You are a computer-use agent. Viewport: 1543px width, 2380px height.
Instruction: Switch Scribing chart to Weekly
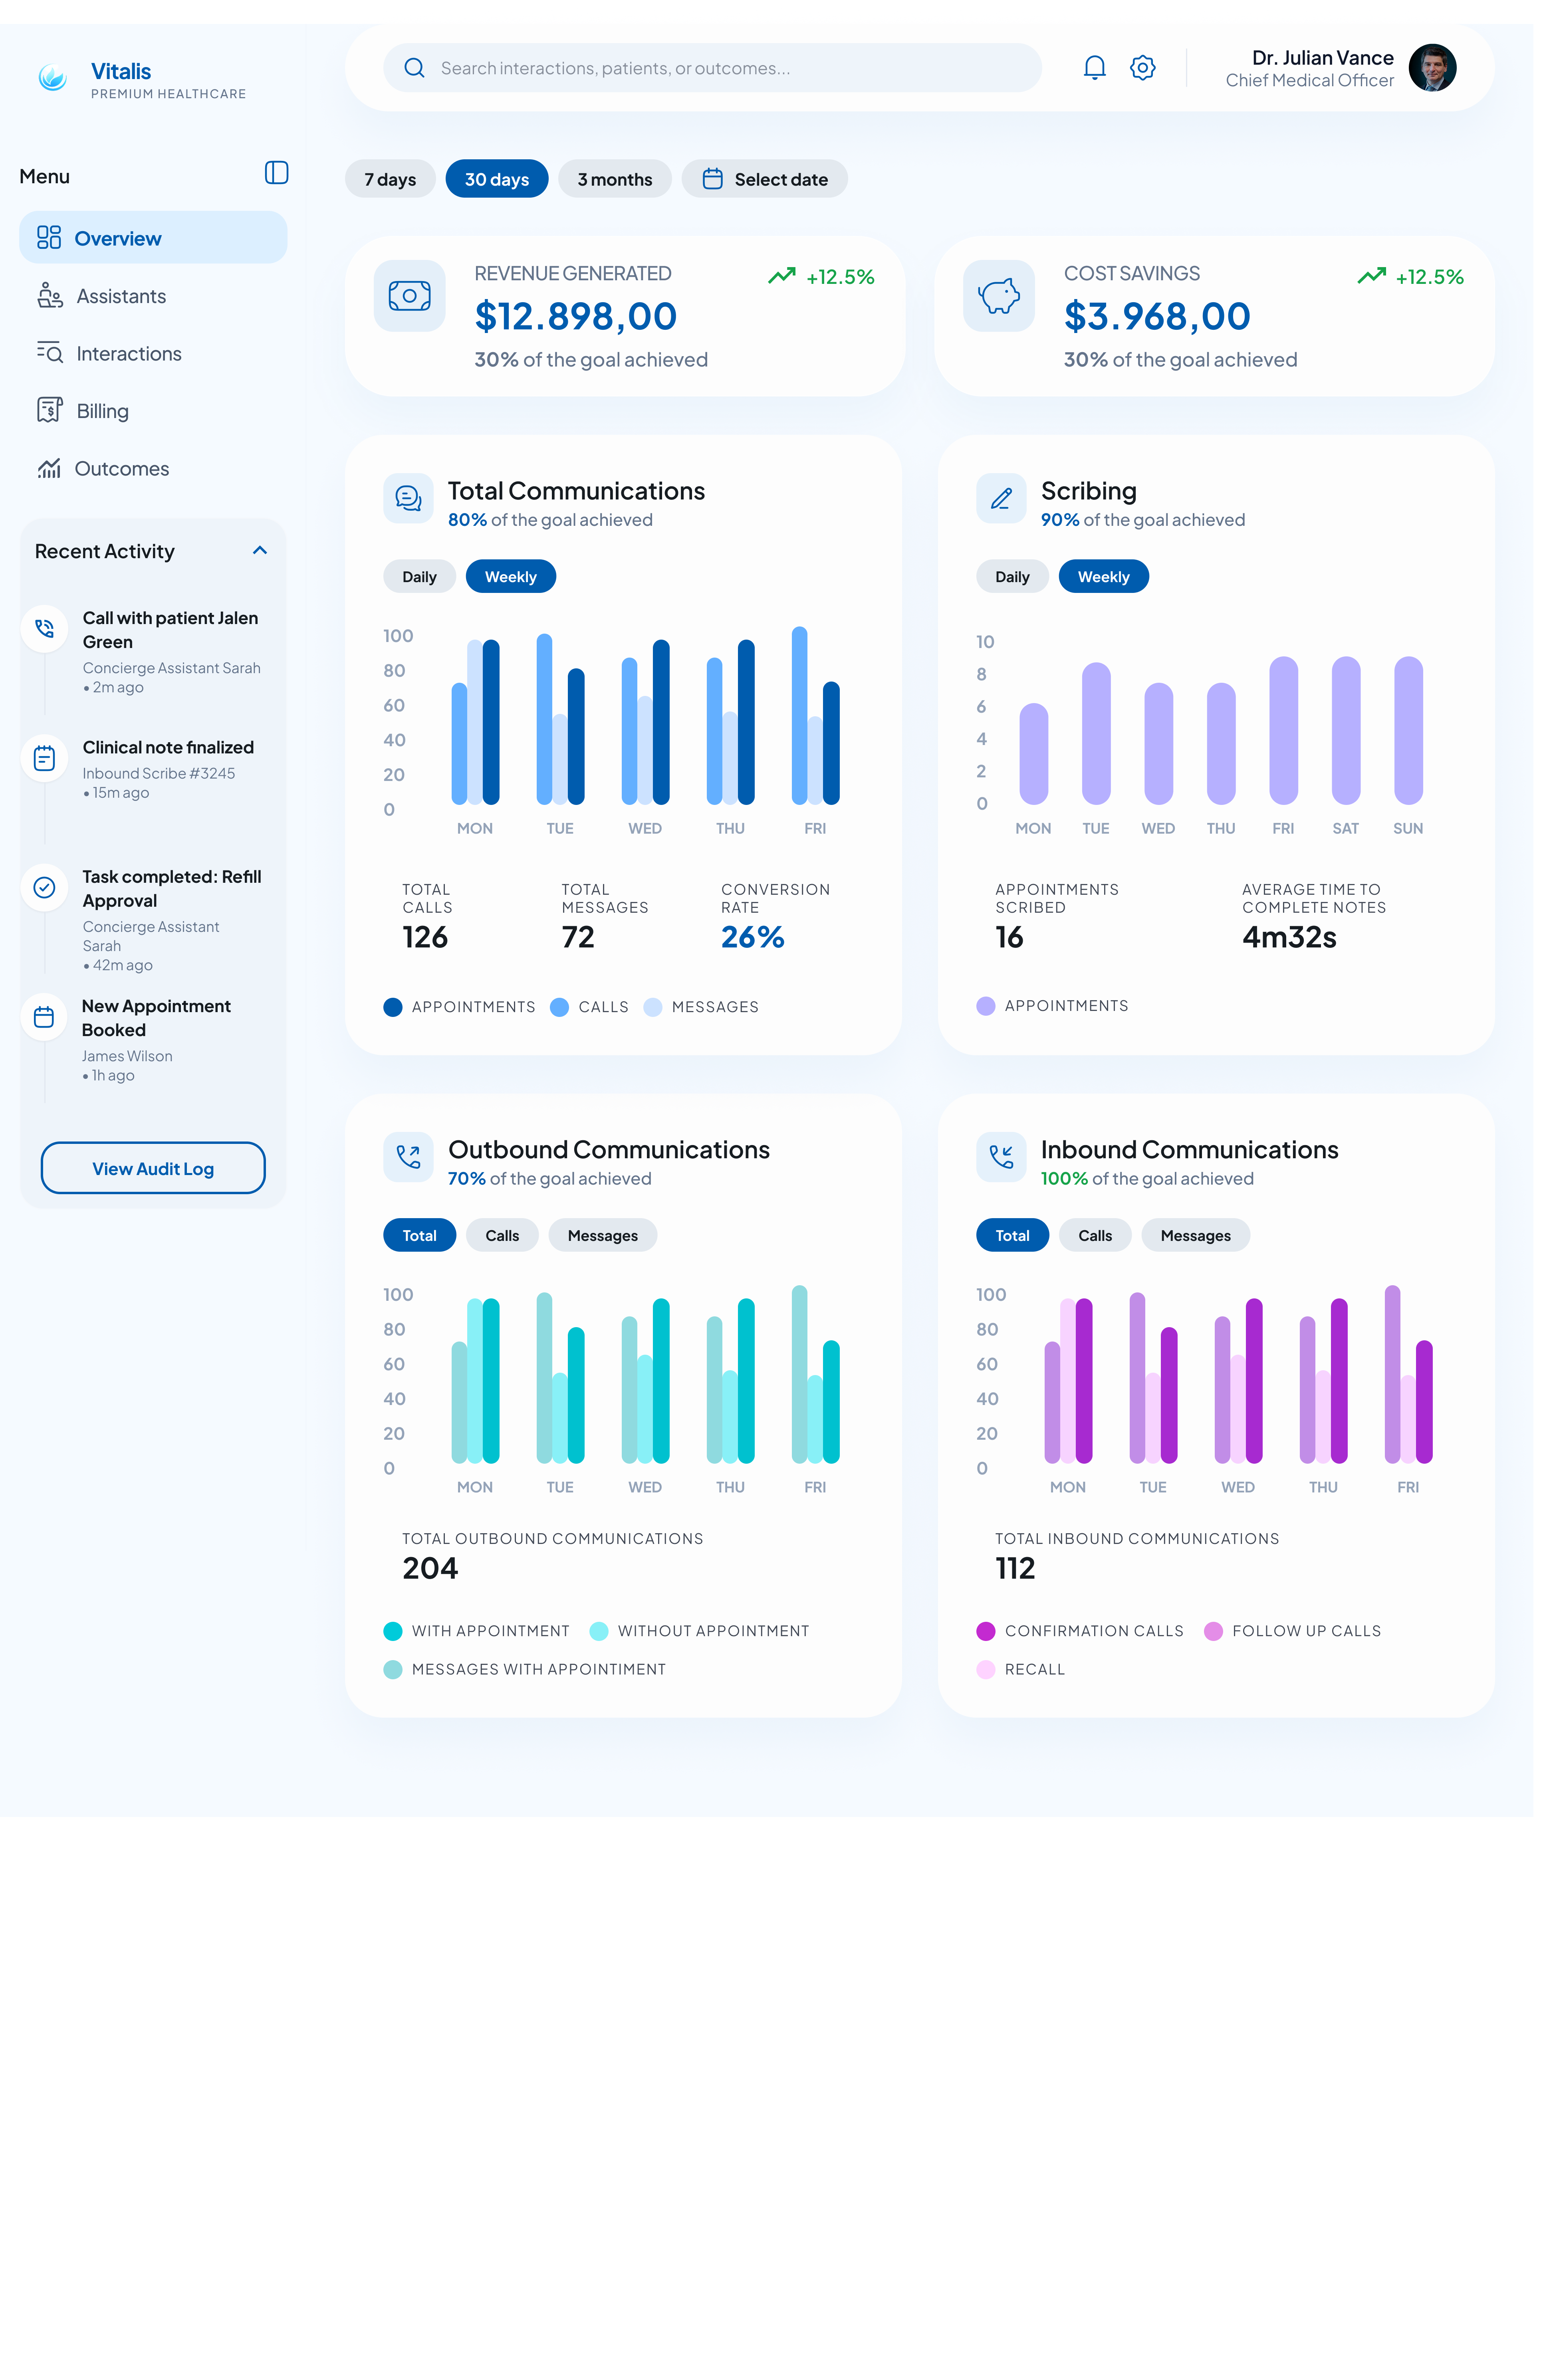pyautogui.click(x=1104, y=576)
